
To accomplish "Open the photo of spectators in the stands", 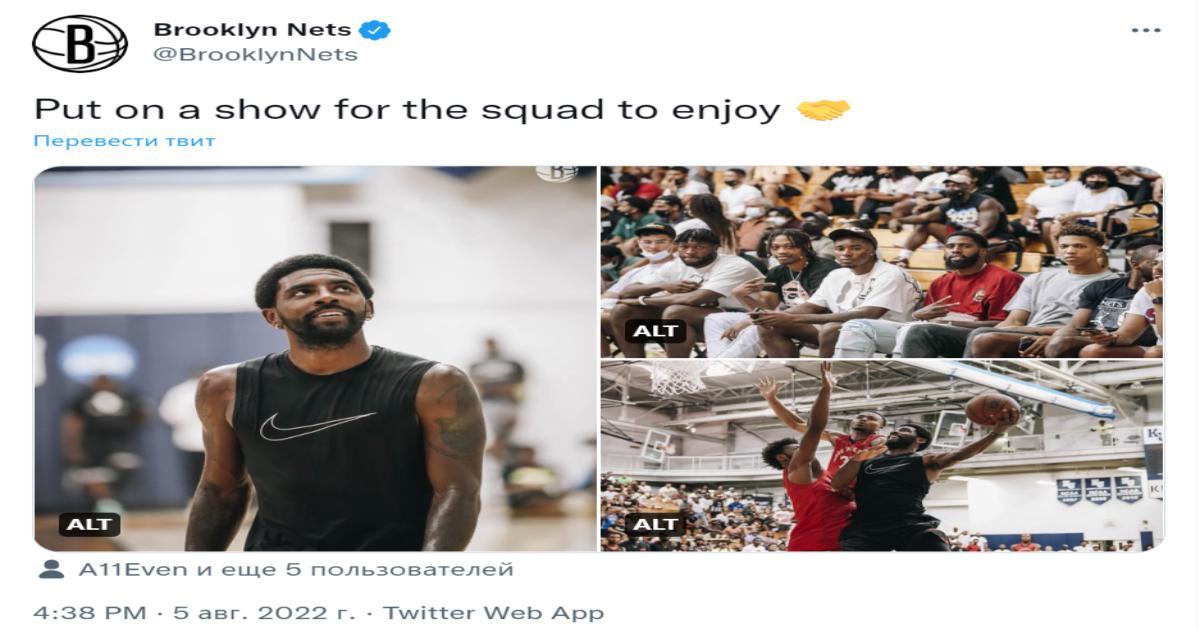I will click(882, 262).
